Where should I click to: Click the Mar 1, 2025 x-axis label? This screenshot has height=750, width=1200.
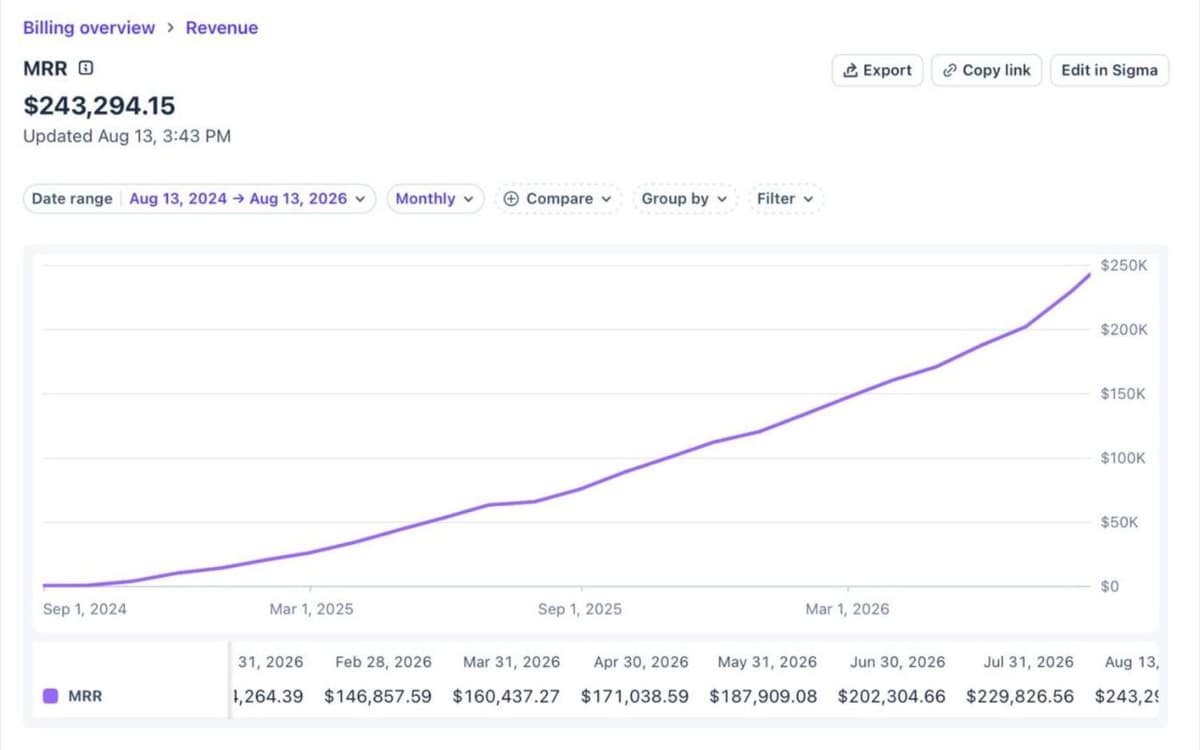(312, 609)
